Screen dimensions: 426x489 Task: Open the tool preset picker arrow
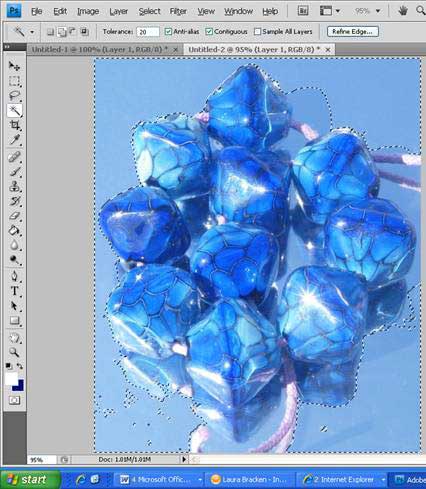(x=32, y=32)
